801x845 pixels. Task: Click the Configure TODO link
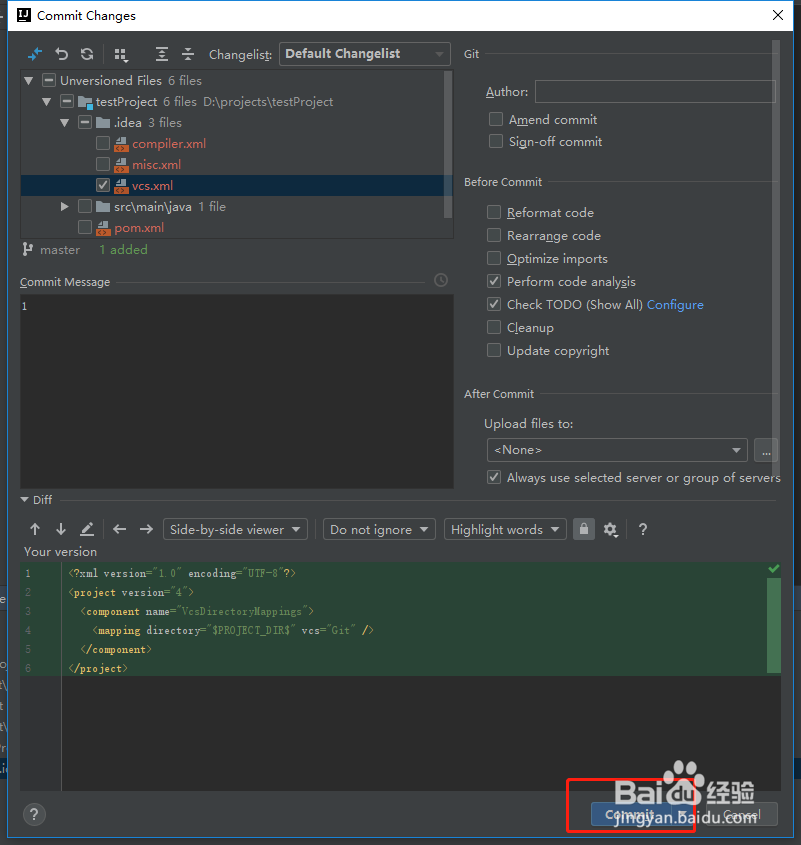[x=675, y=304]
